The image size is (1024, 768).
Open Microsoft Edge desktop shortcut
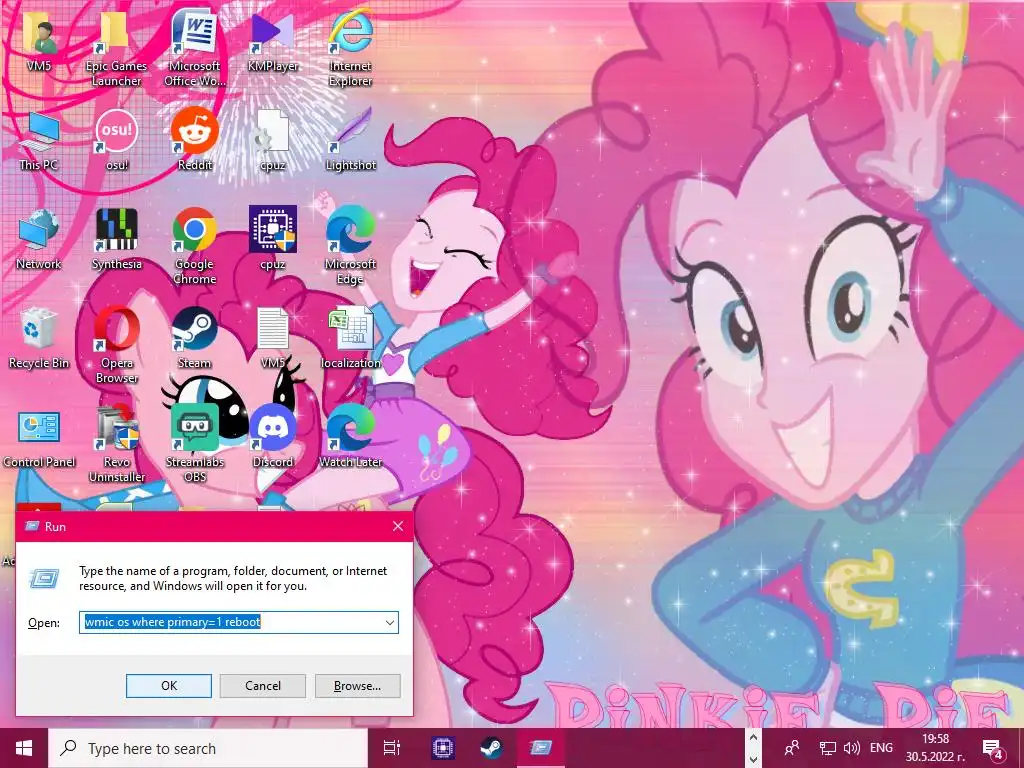pyautogui.click(x=351, y=247)
